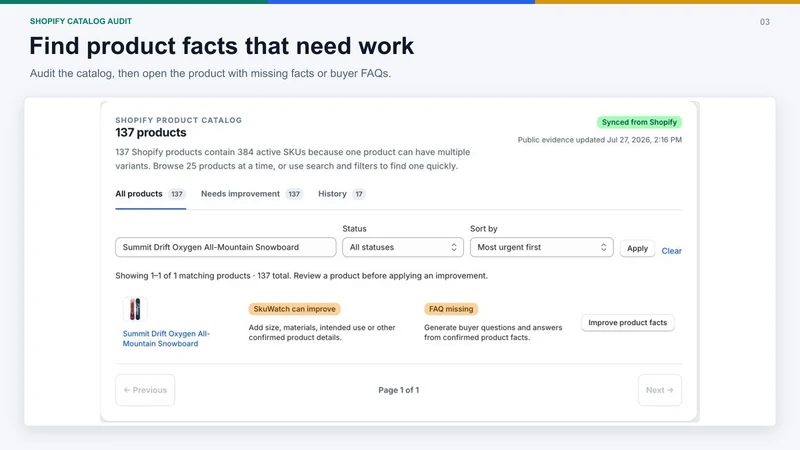800x450 pixels.
Task: Click the Apply button
Action: coord(637,248)
